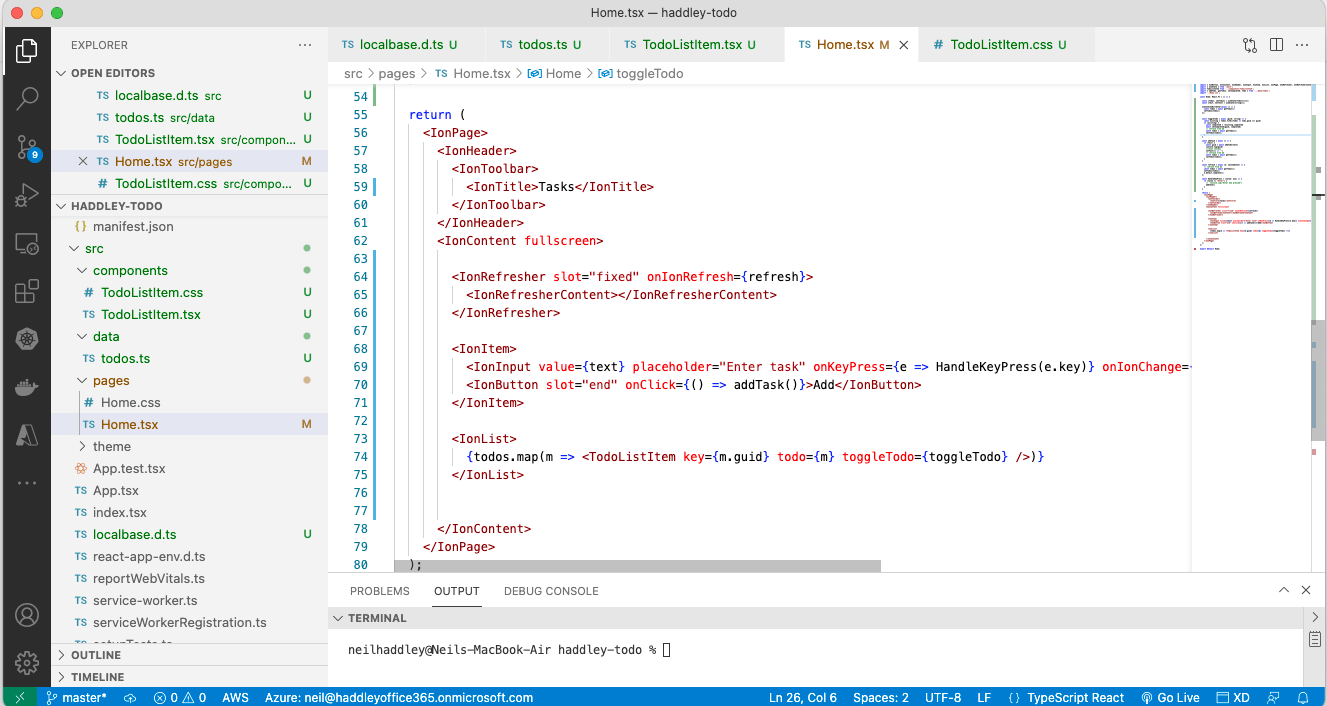Image resolution: width=1327 pixels, height=706 pixels.
Task: Open the PROBLEMS panel tab
Action: (x=379, y=591)
